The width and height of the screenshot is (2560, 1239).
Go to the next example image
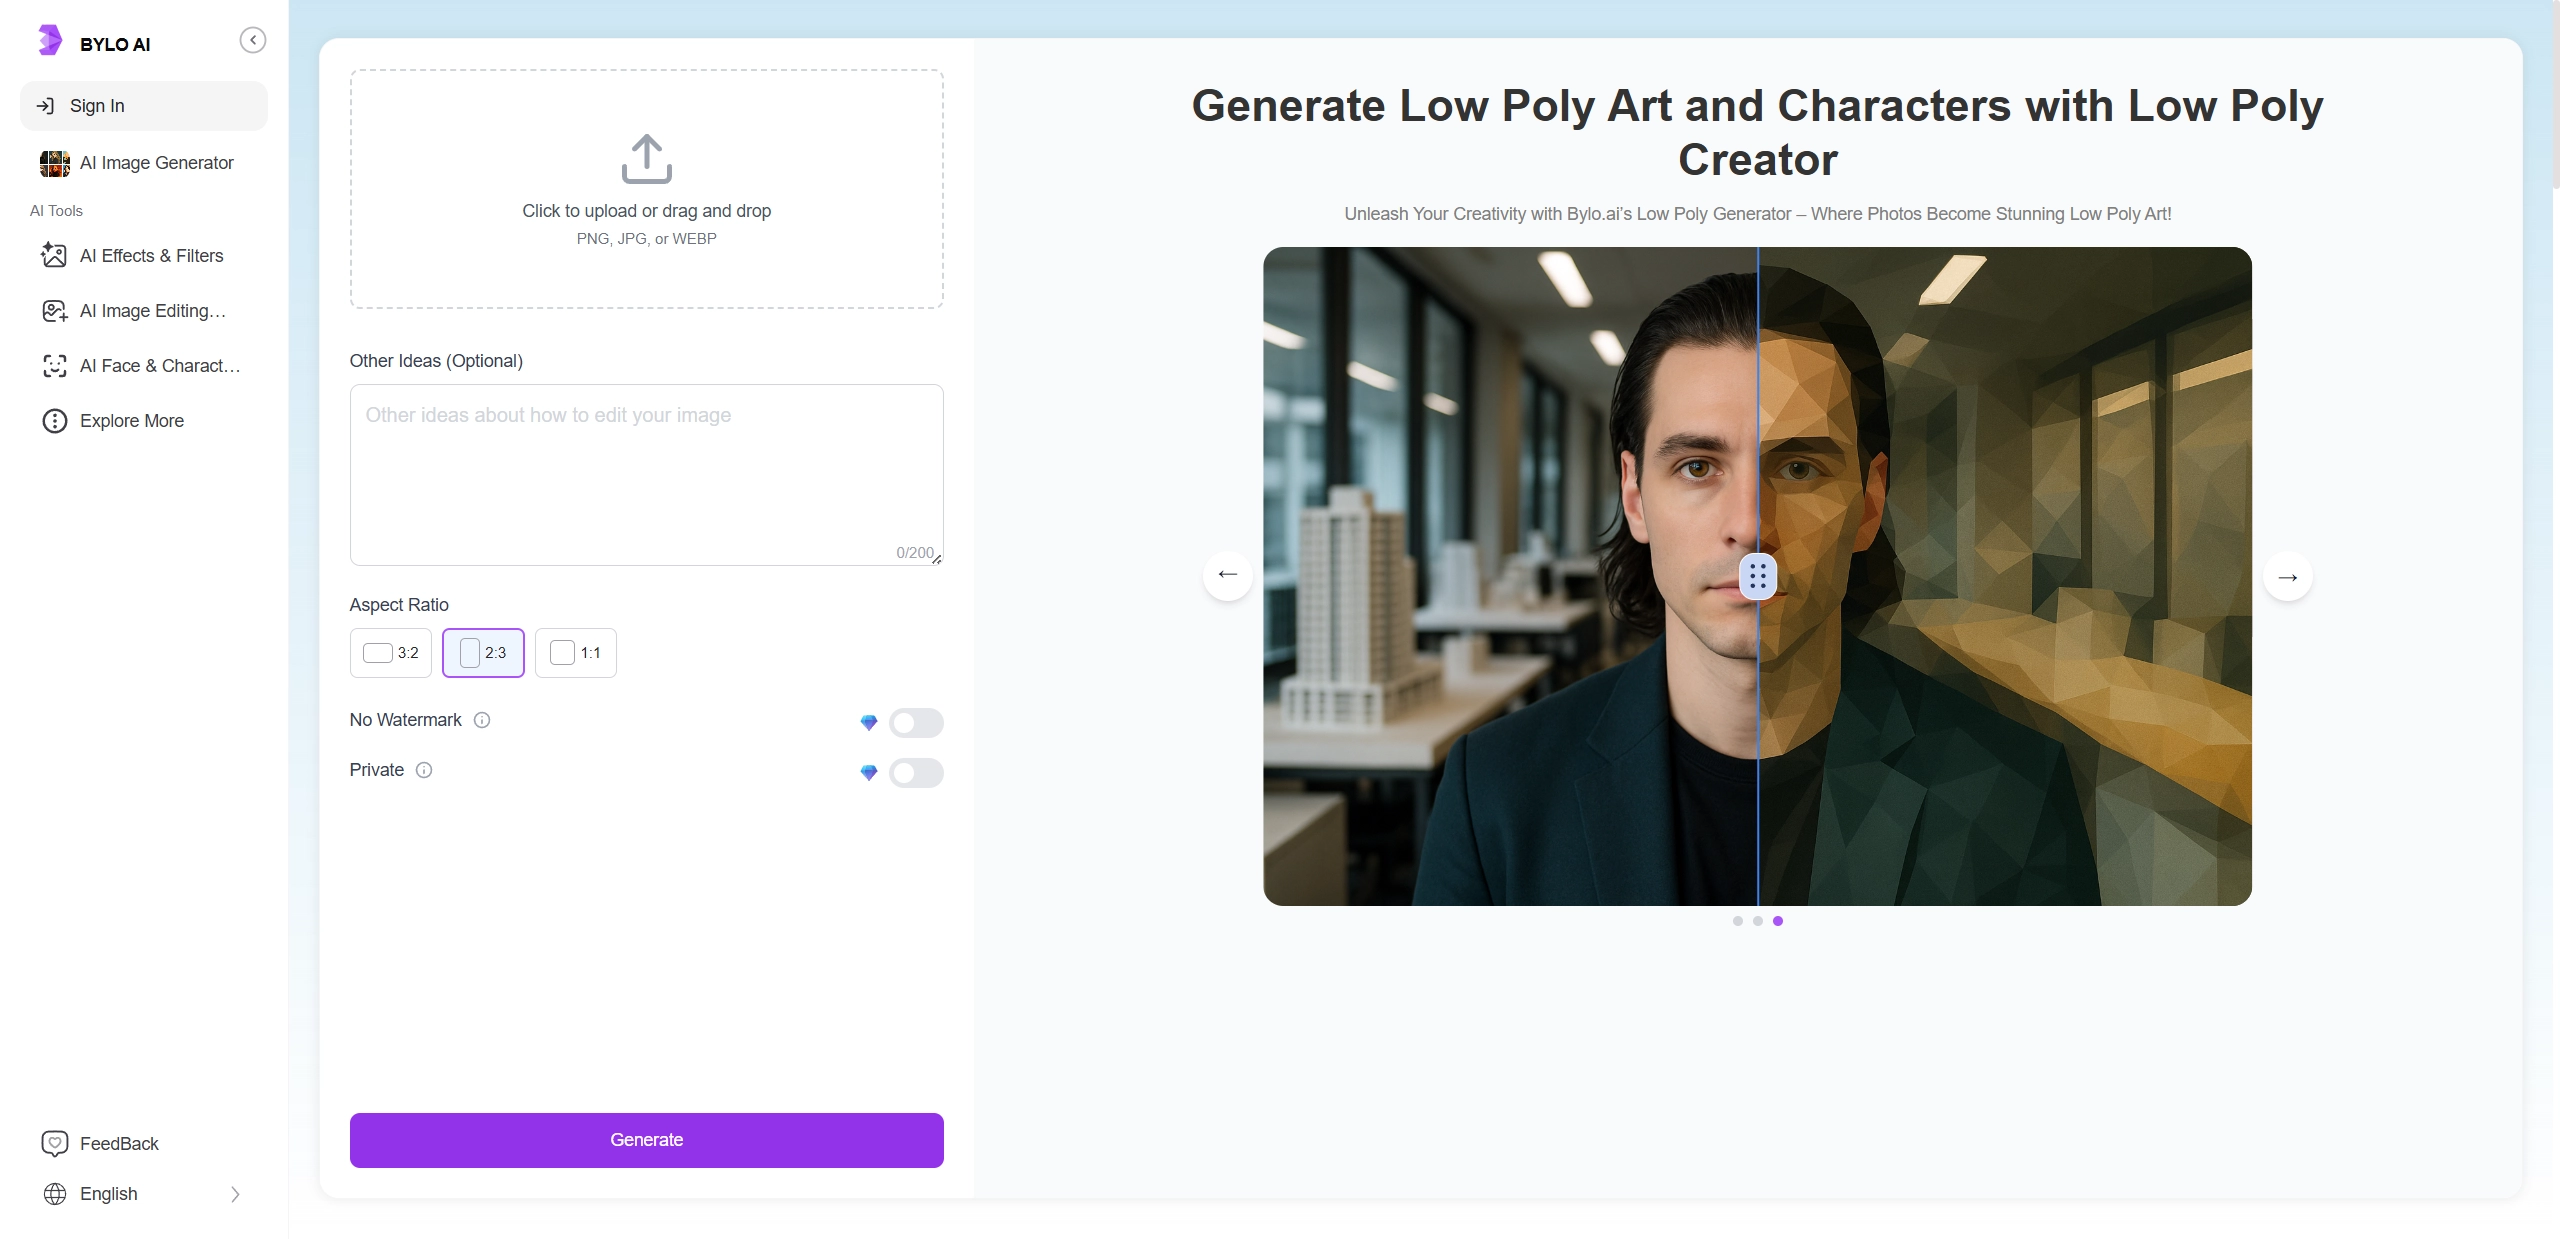(x=2287, y=577)
